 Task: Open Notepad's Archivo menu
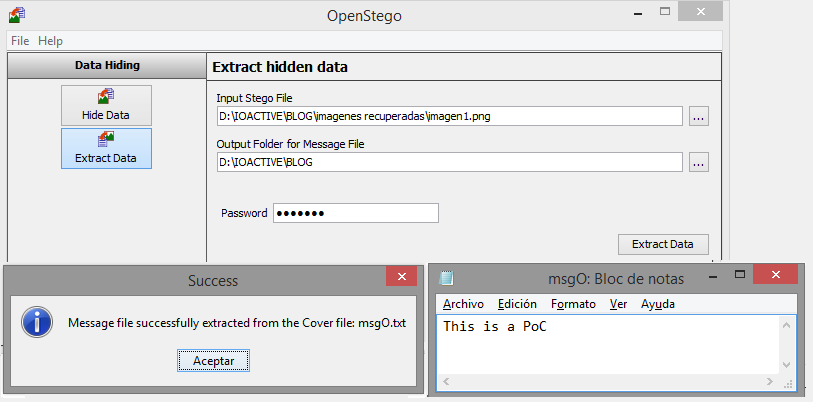click(464, 304)
